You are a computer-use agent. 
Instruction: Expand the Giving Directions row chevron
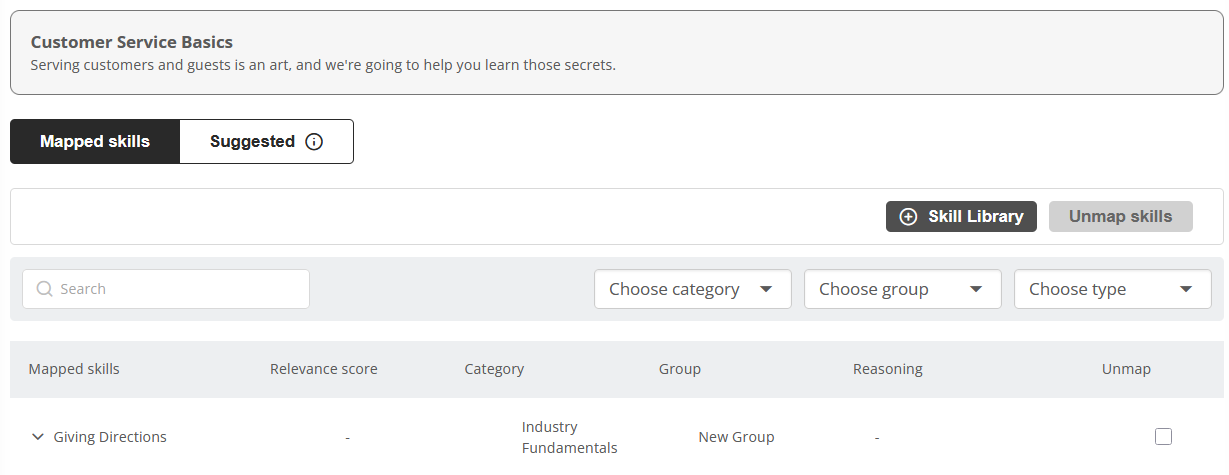pos(38,437)
